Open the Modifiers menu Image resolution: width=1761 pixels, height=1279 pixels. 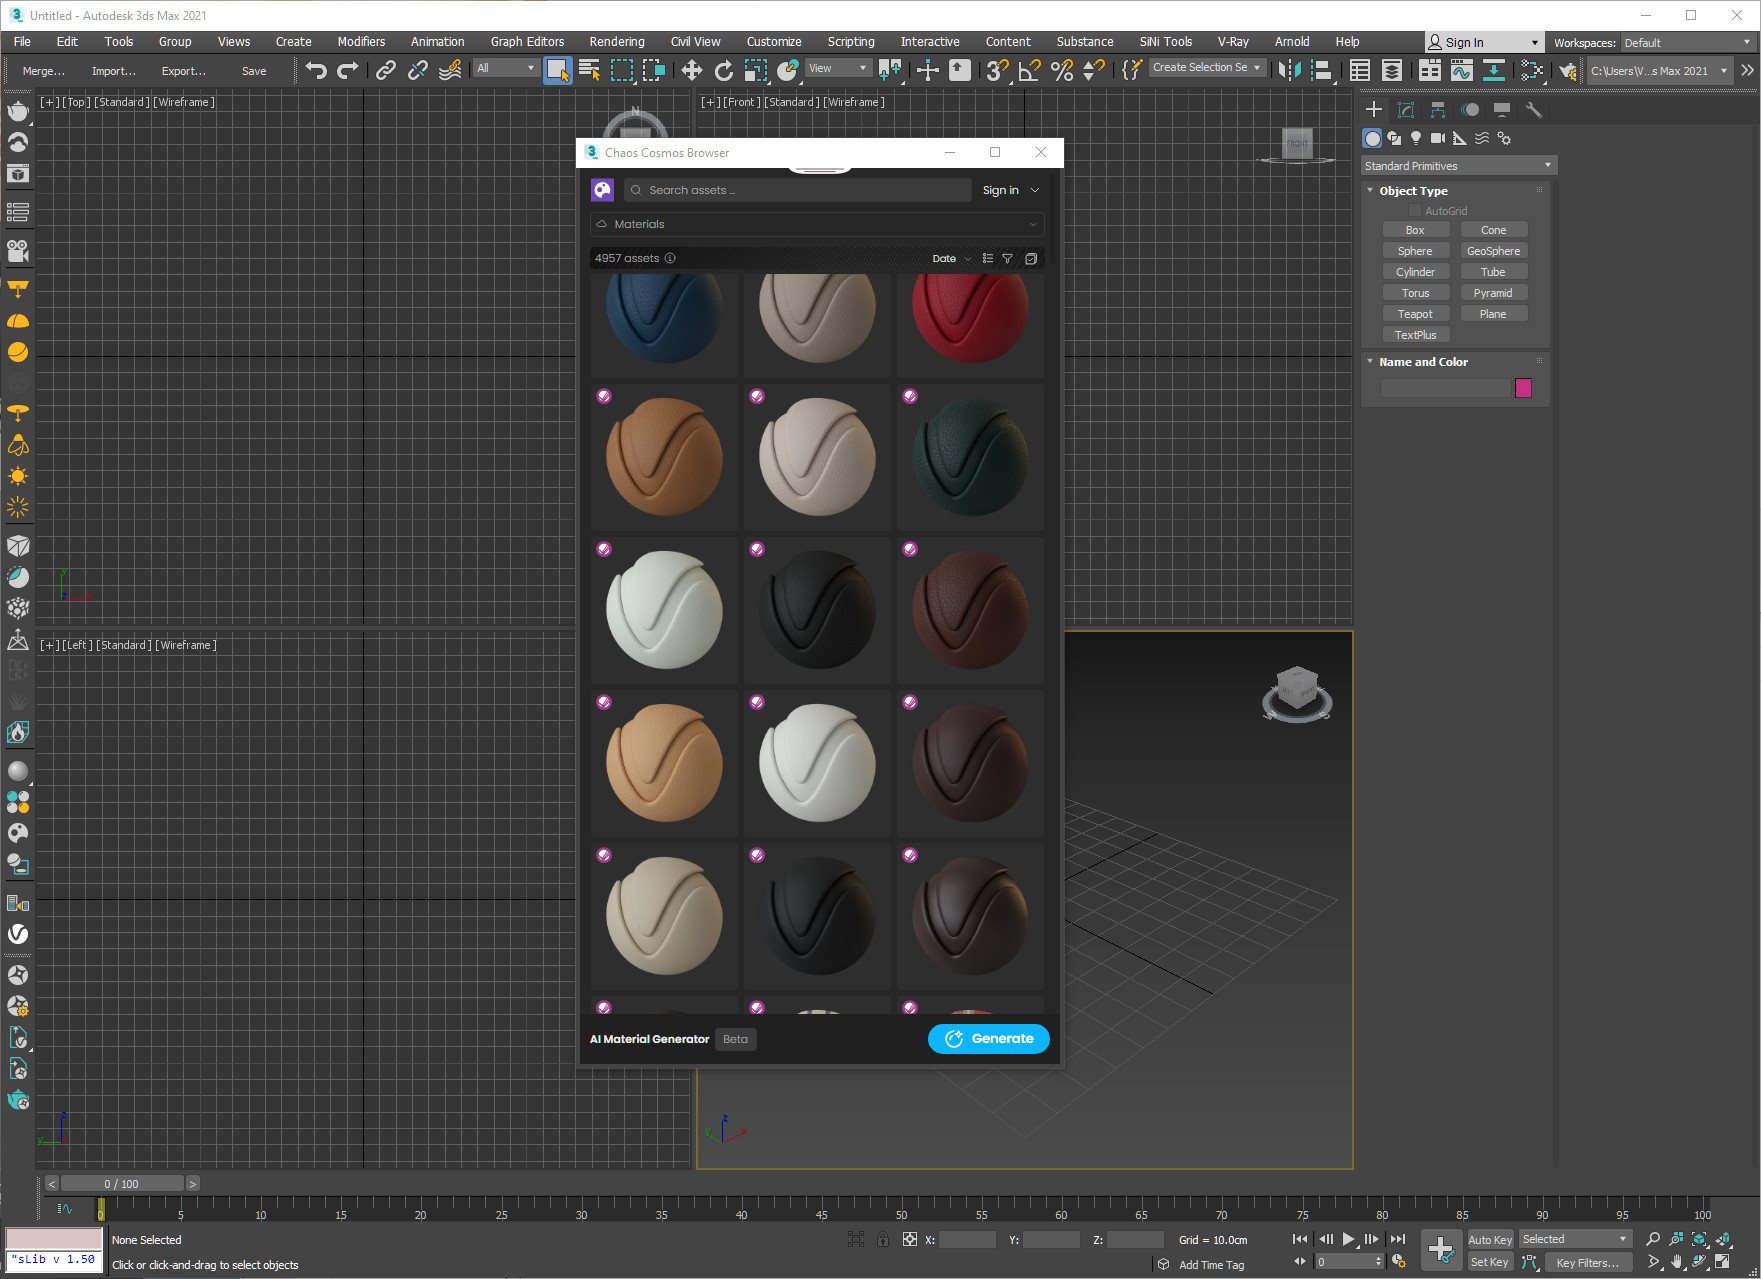tap(361, 42)
